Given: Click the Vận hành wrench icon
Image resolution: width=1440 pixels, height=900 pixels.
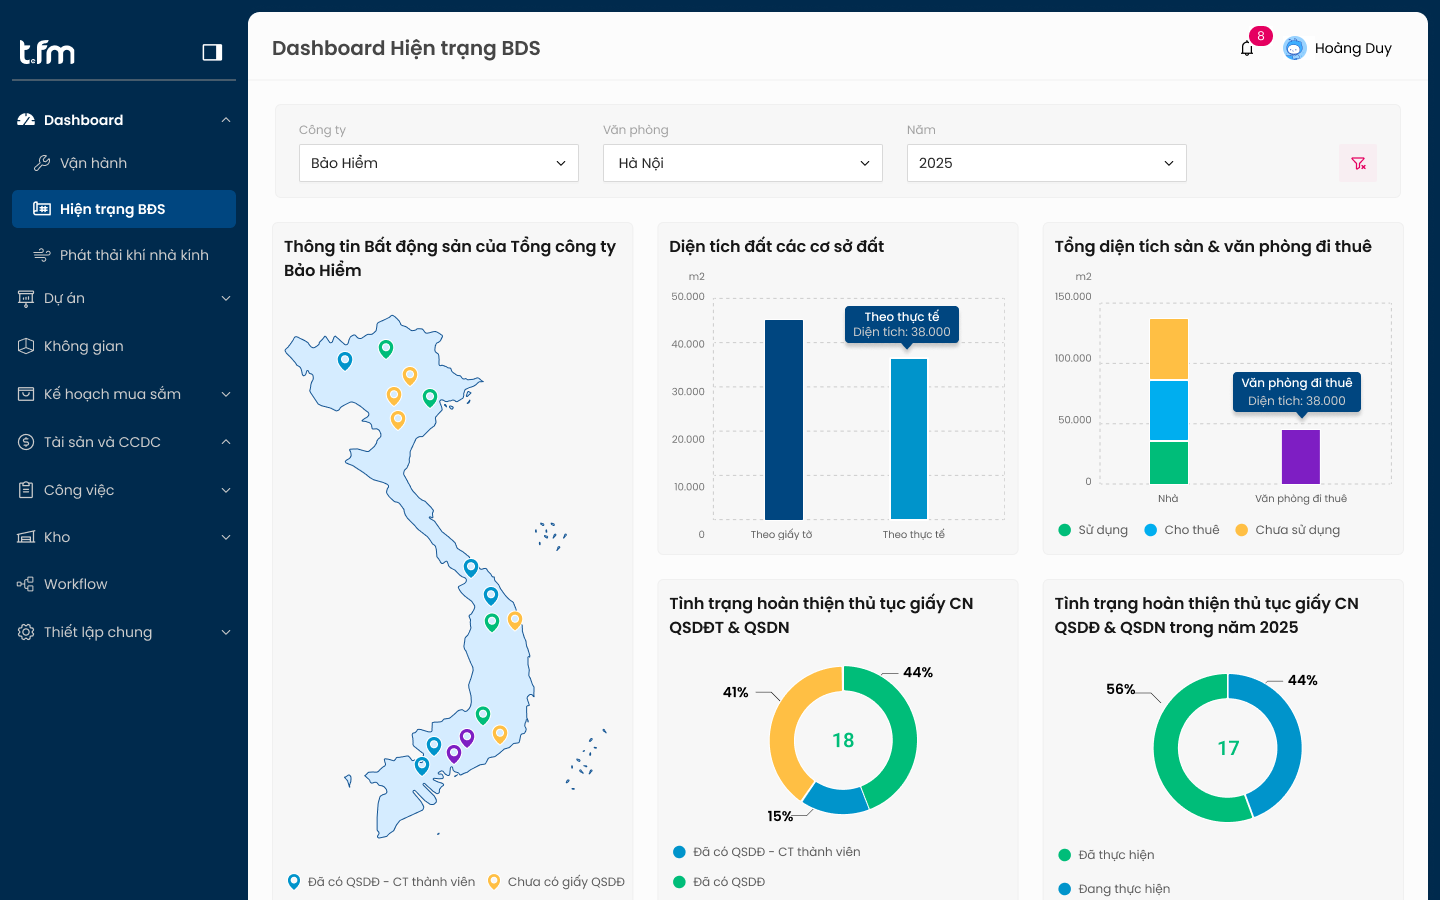Looking at the screenshot, I should 42,163.
